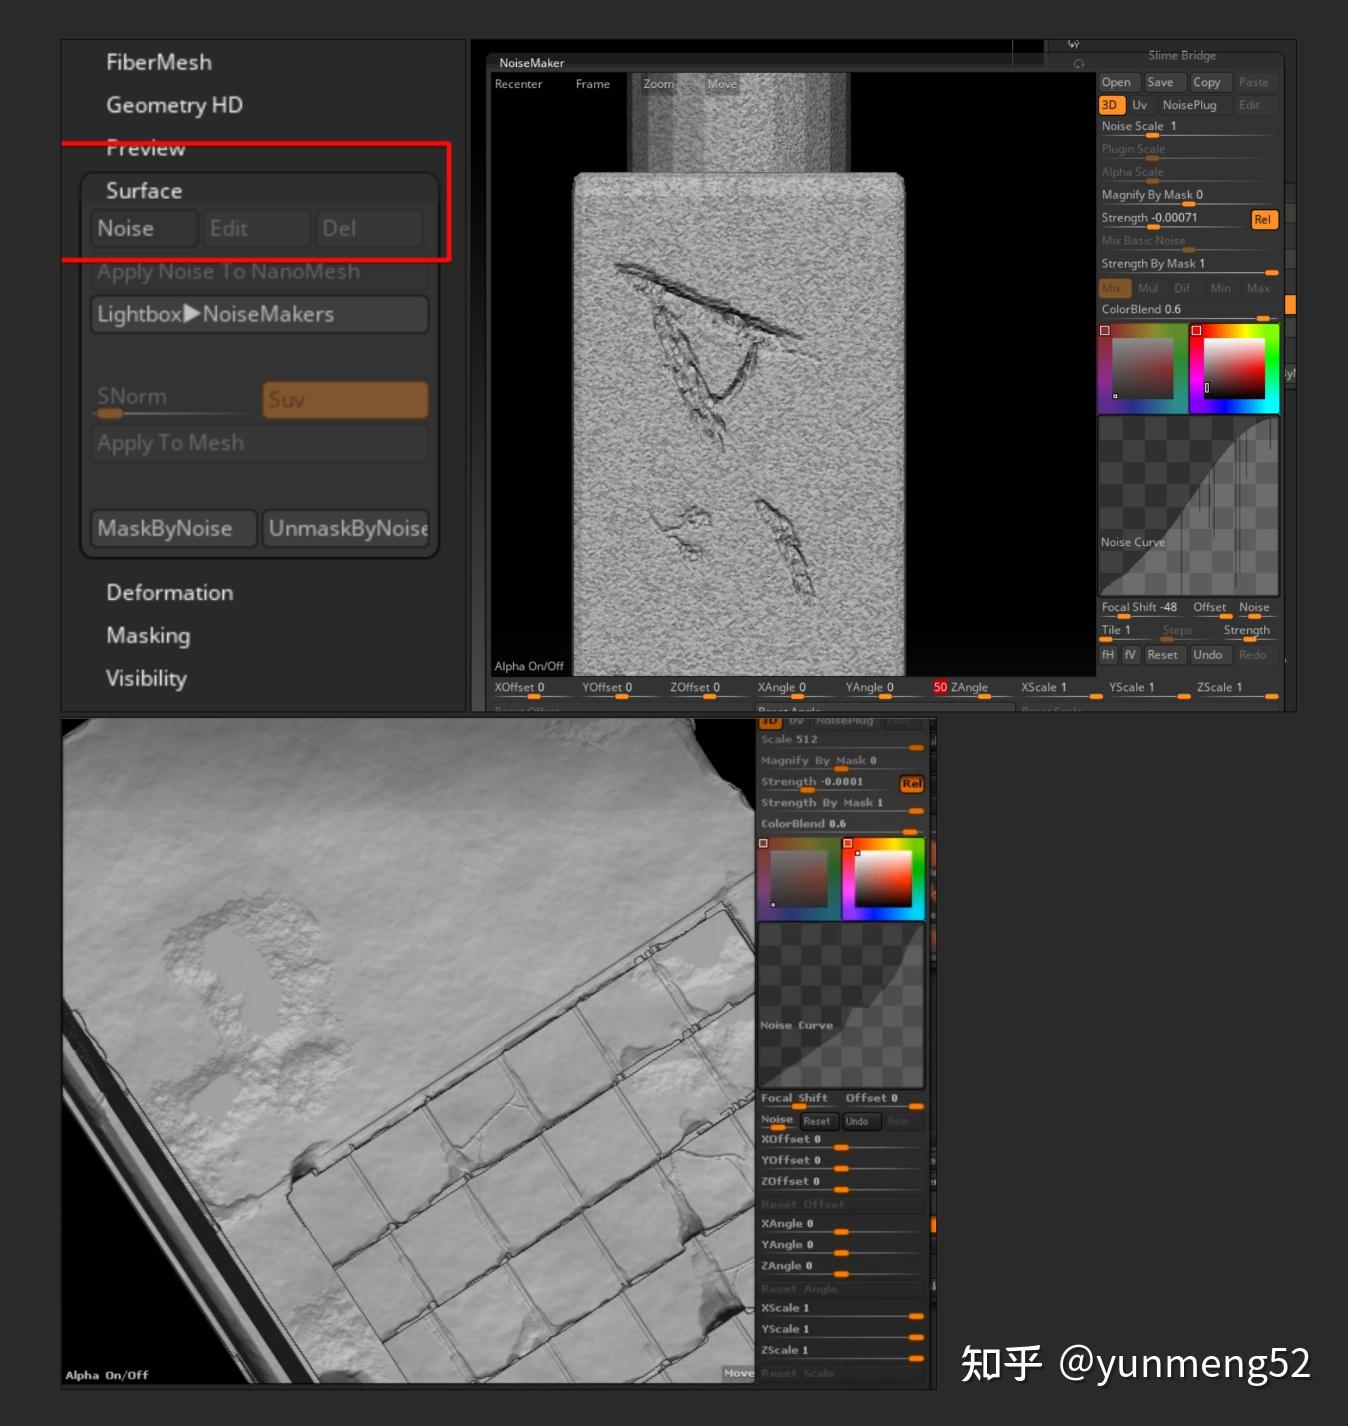This screenshot has width=1348, height=1426.
Task: Disable the Suv toggle
Action: [x=344, y=399]
